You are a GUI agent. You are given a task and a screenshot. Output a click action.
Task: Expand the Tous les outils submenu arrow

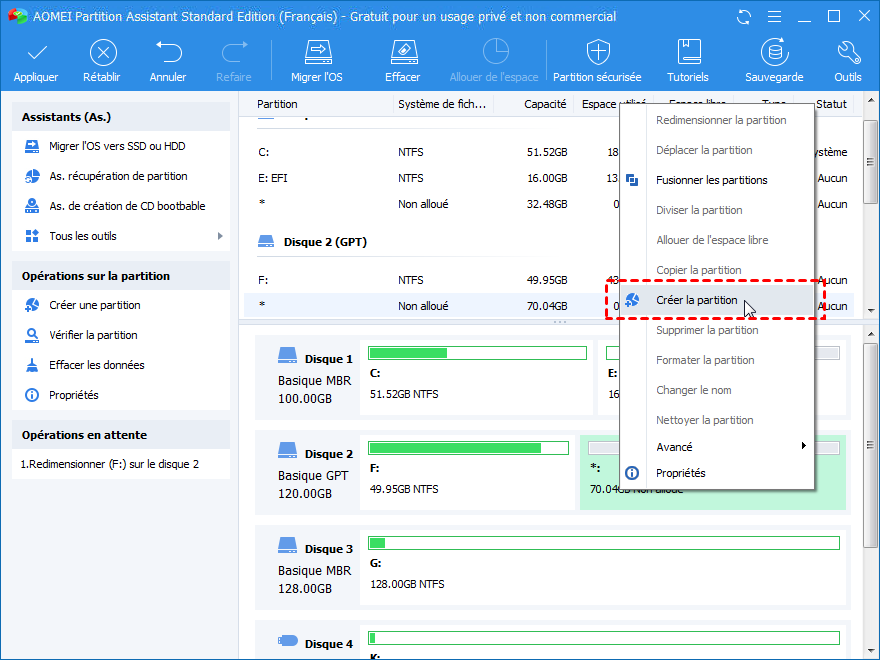coord(220,236)
